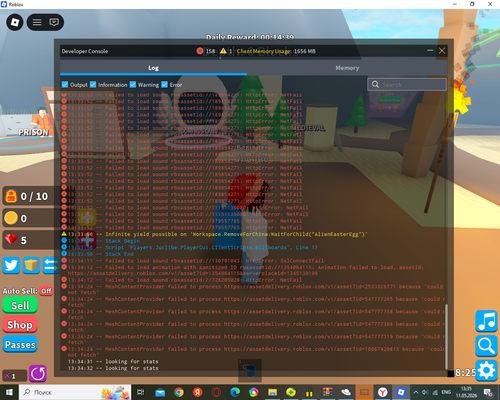This screenshot has height=400, width=500.
Task: Click the bucket tool hotbar slot
Action: coord(250,370)
